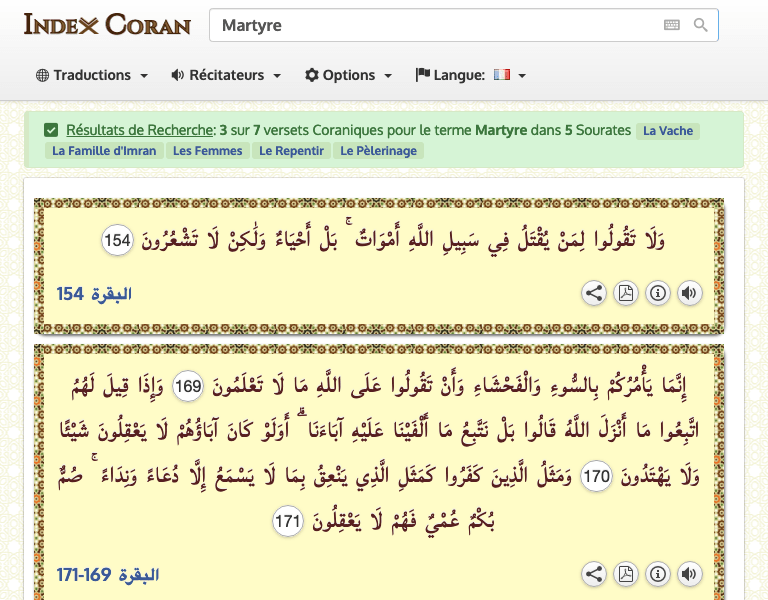Click the speaker icon beside Récitateurs
The image size is (768, 600).
177,75
